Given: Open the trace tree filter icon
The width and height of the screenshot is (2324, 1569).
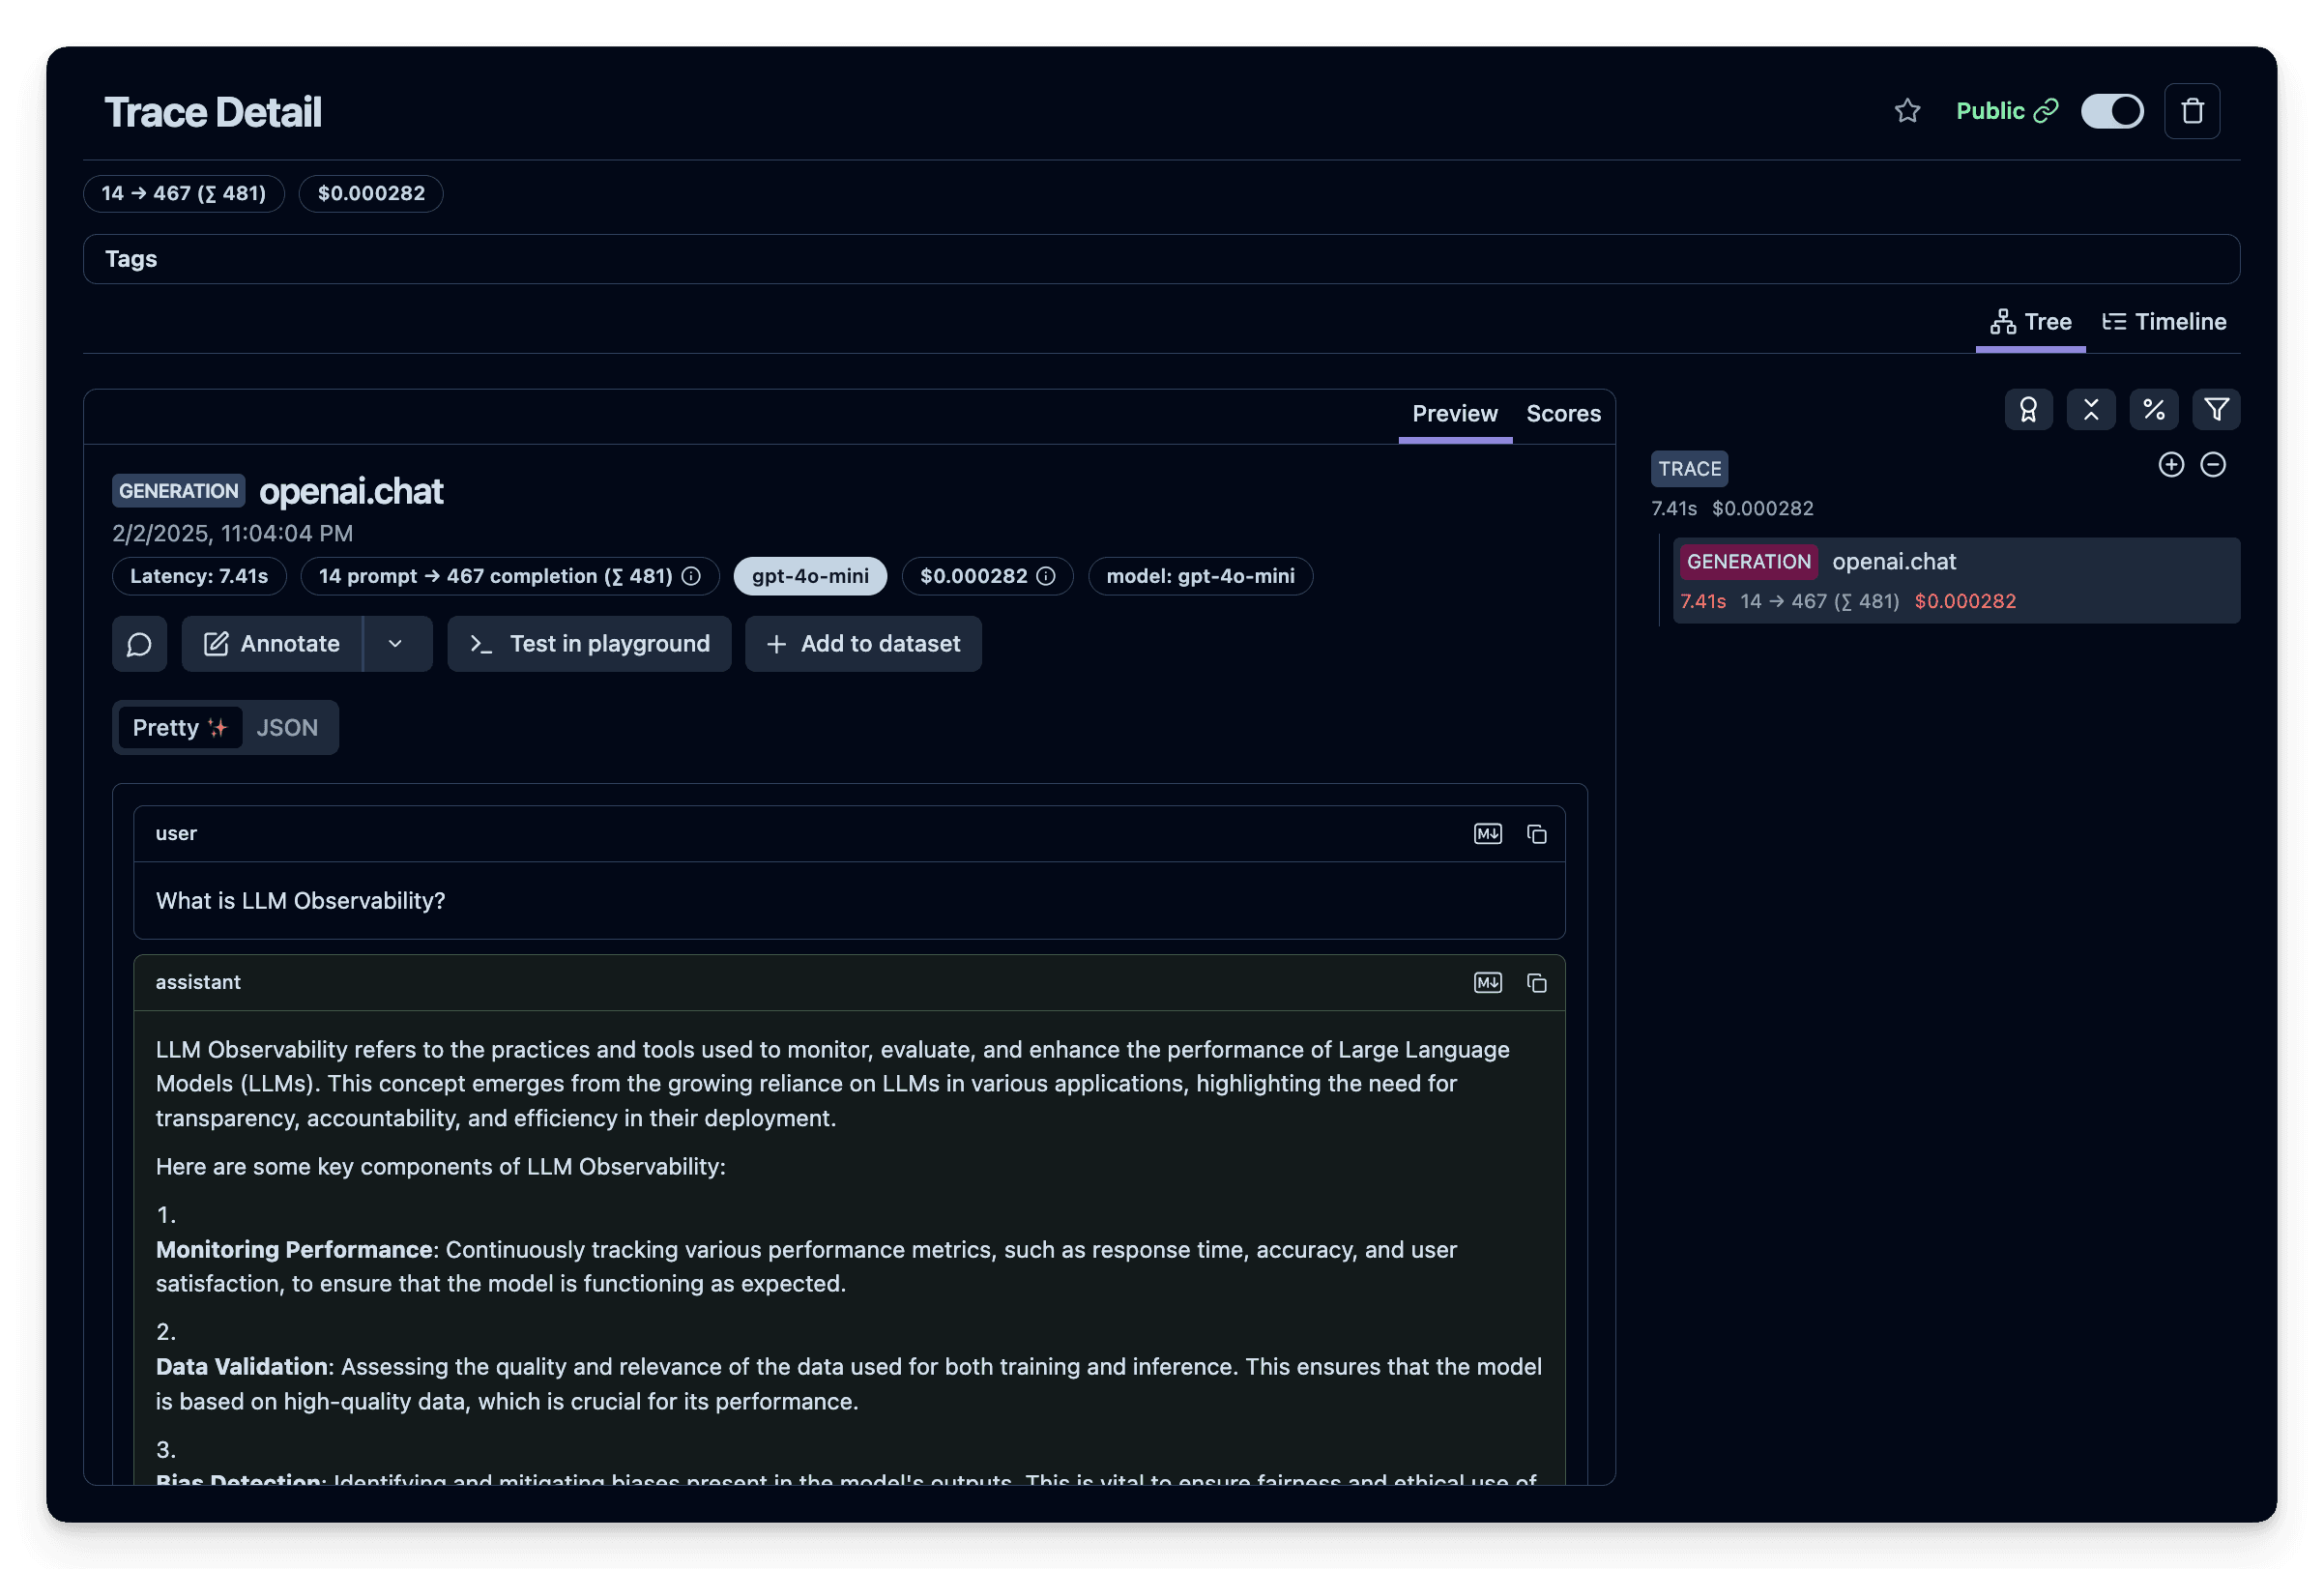Looking at the screenshot, I should pos(2216,409).
